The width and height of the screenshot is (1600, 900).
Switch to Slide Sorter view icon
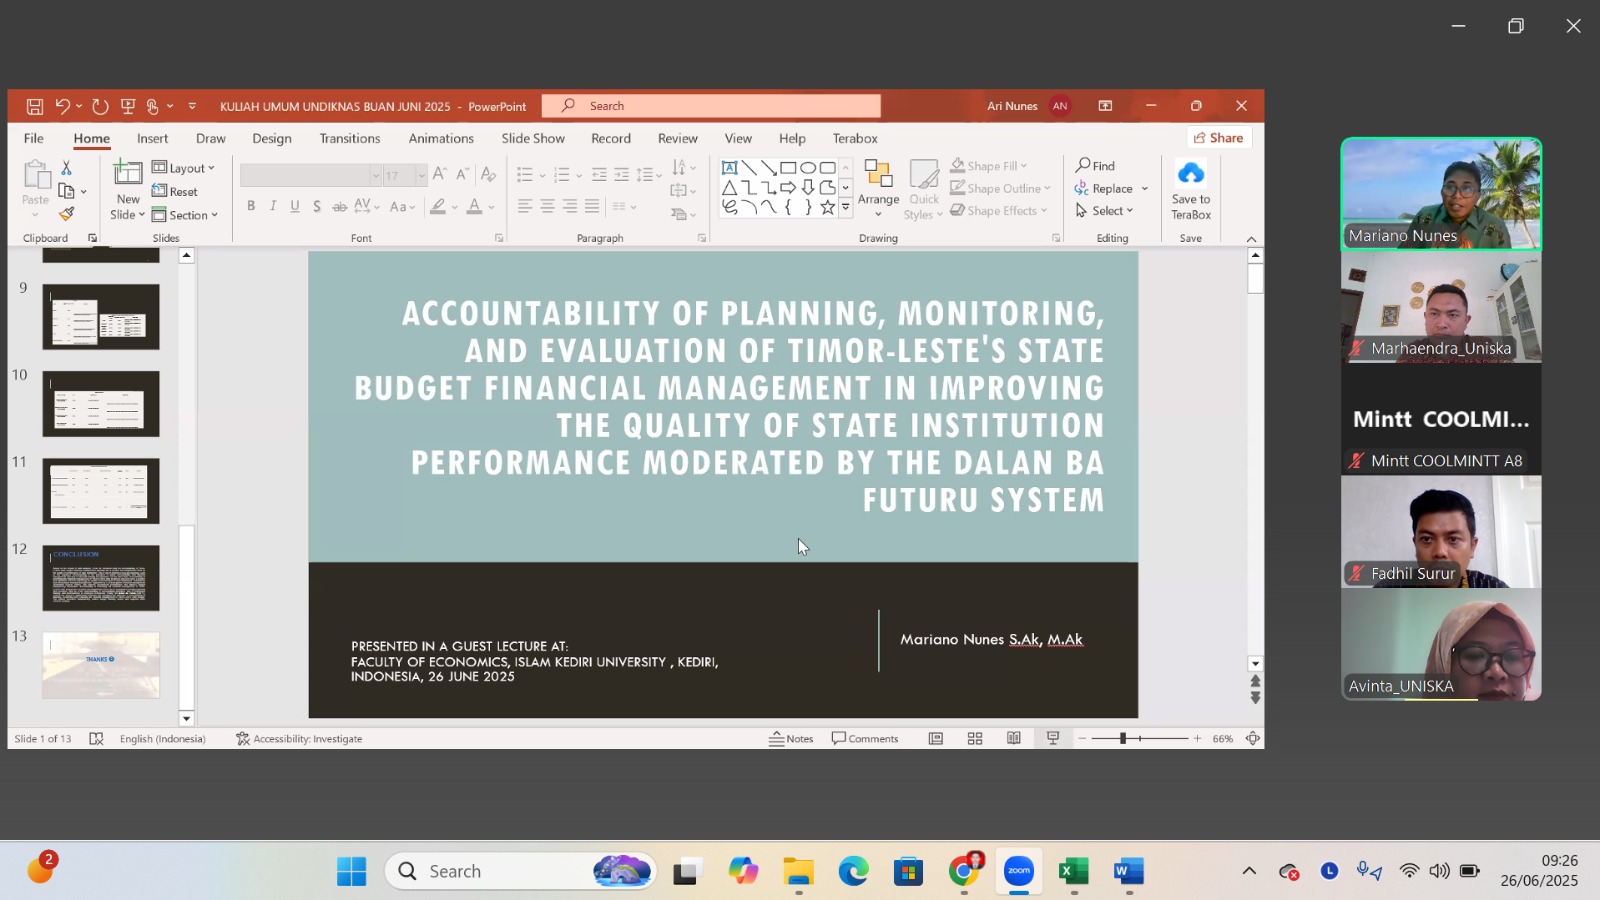coord(975,739)
